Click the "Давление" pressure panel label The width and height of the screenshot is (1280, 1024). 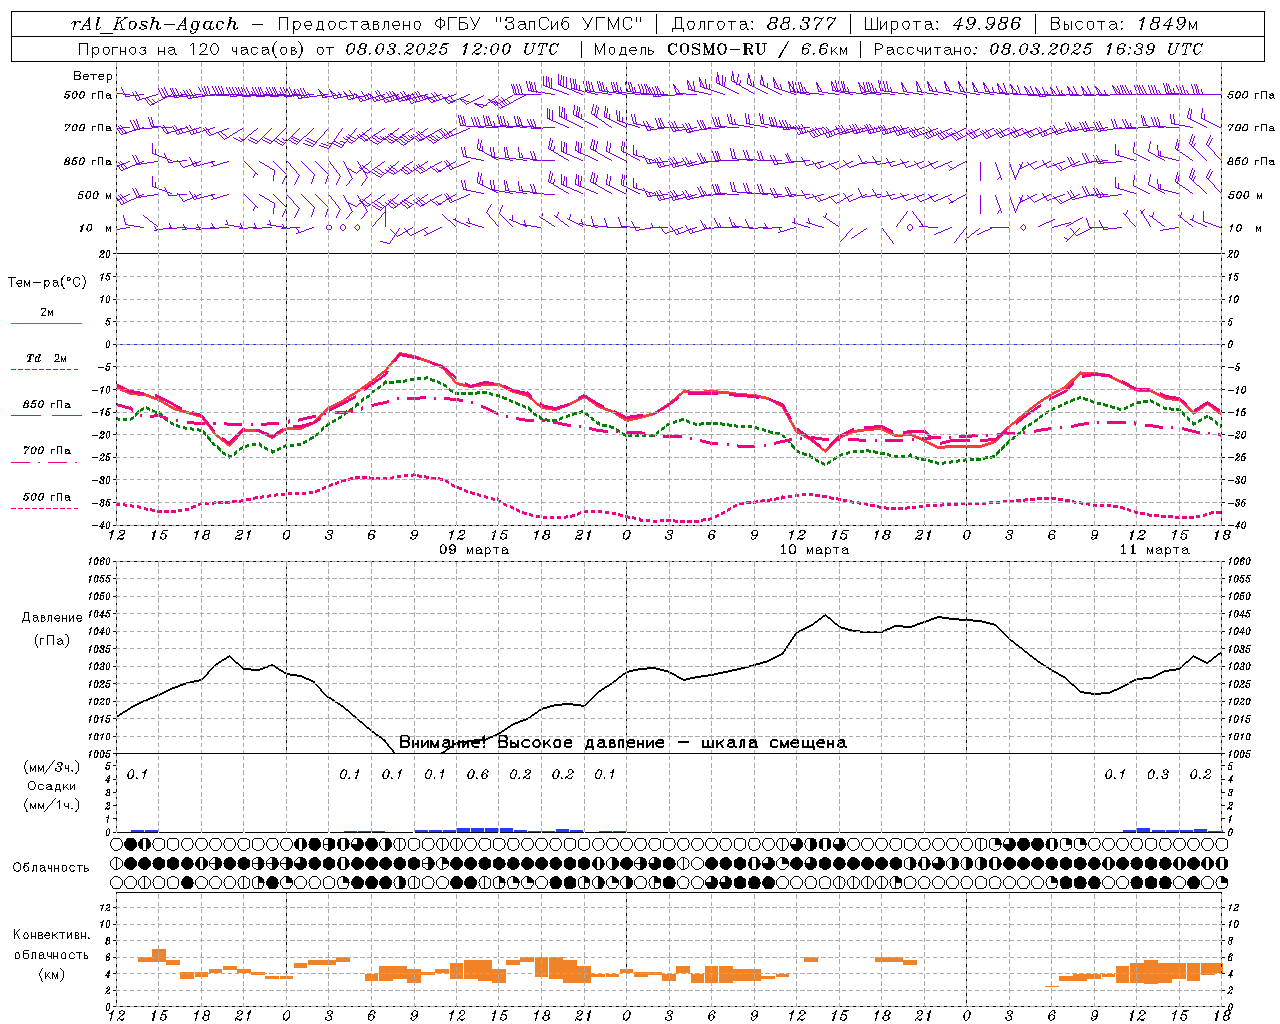(x=52, y=618)
